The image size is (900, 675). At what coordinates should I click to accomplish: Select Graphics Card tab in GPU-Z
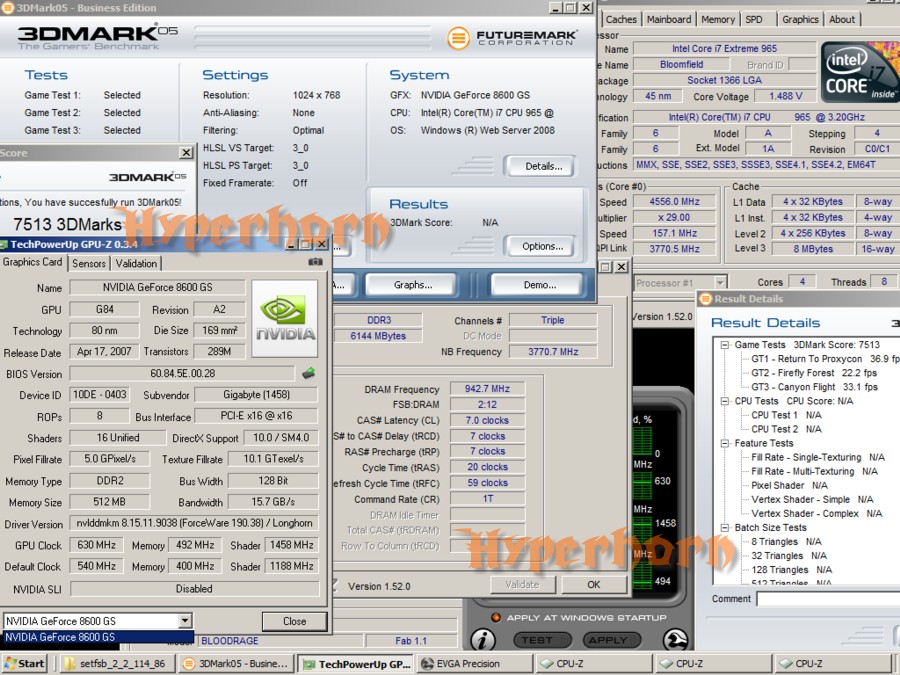pyautogui.click(x=33, y=262)
